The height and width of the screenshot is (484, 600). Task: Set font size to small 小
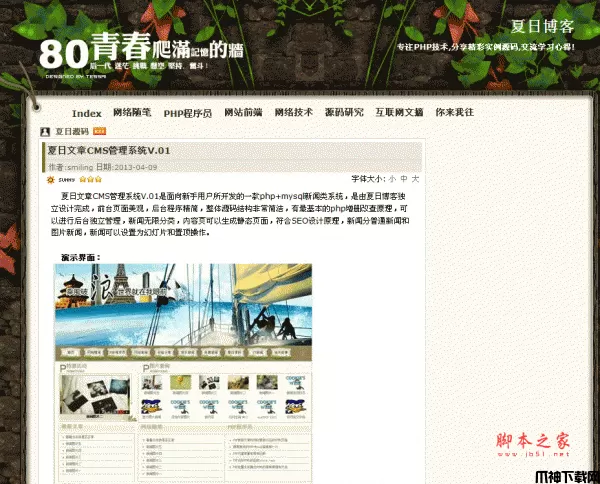392,179
